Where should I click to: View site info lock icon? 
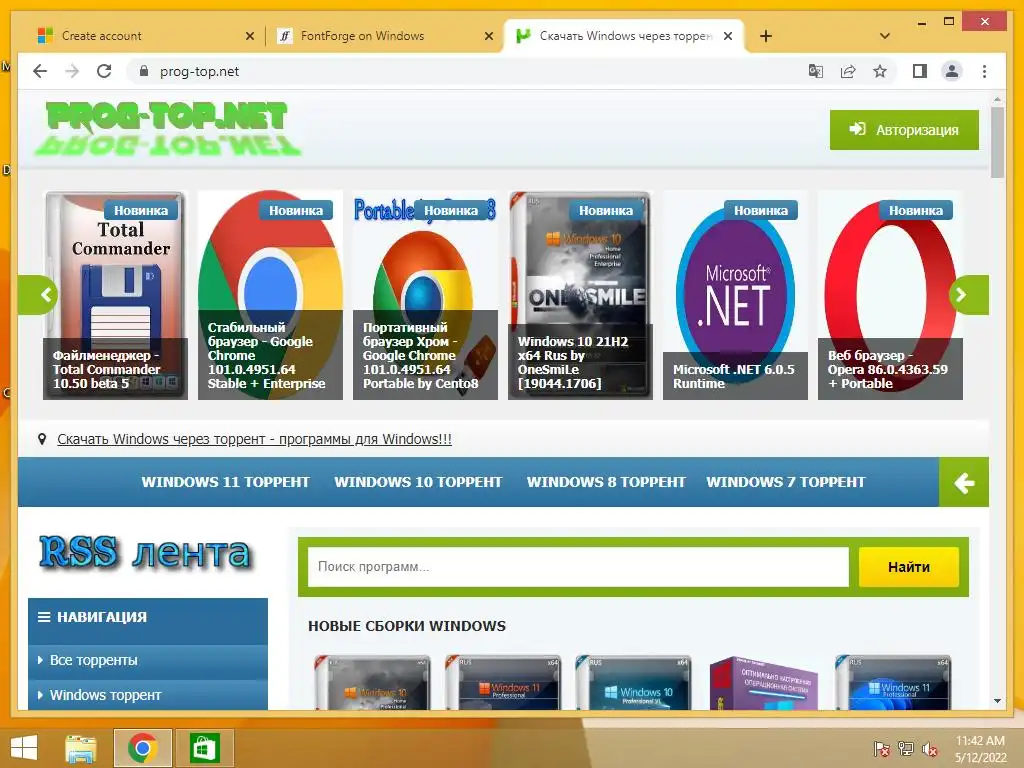click(x=144, y=71)
